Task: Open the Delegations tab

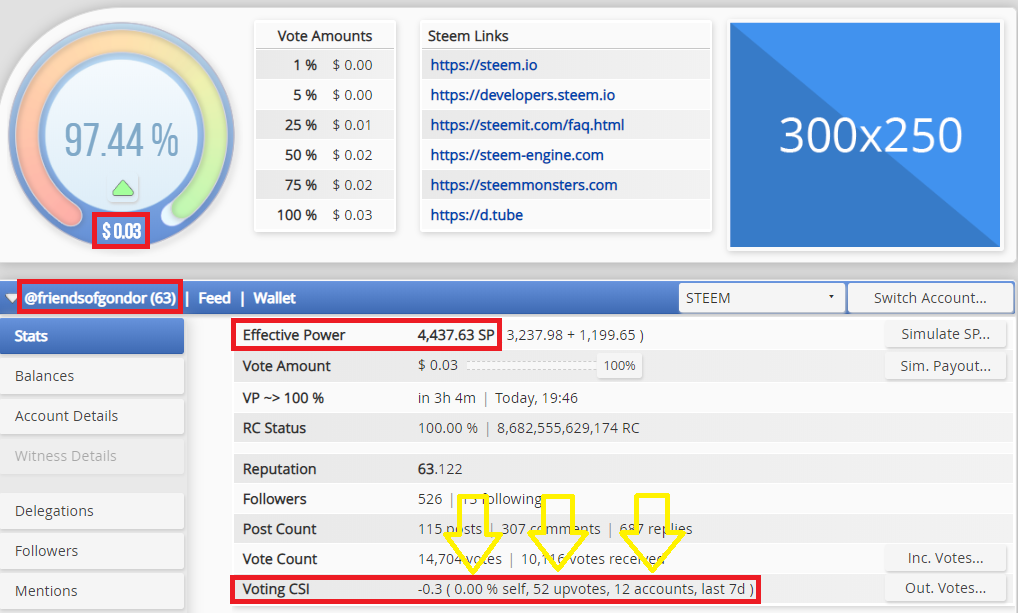Action: pos(92,511)
